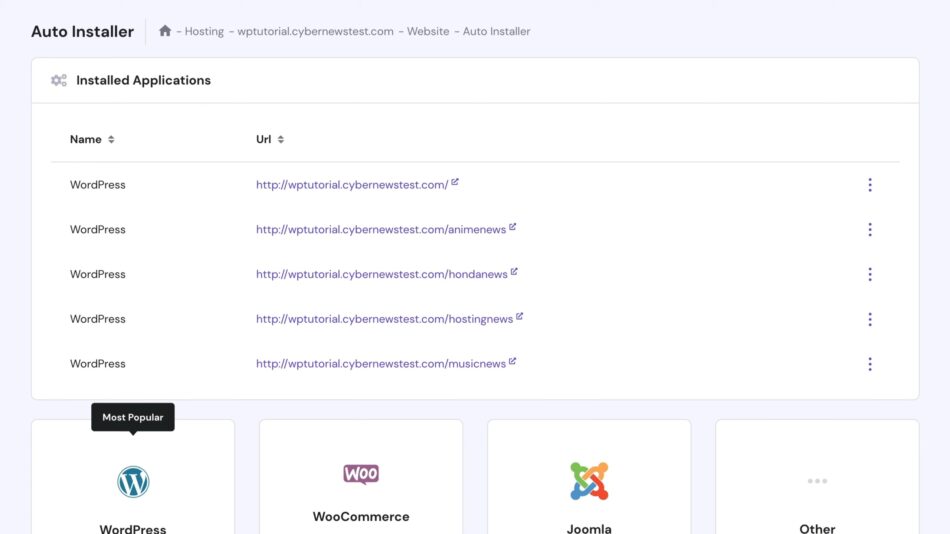Select the WooCommerce card label
Viewport: 950px width, 534px height.
point(360,516)
